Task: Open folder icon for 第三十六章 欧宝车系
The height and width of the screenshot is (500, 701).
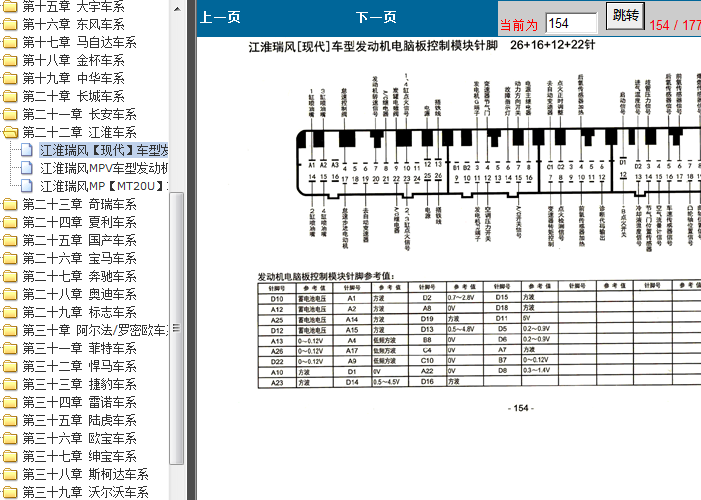Action: [10, 438]
